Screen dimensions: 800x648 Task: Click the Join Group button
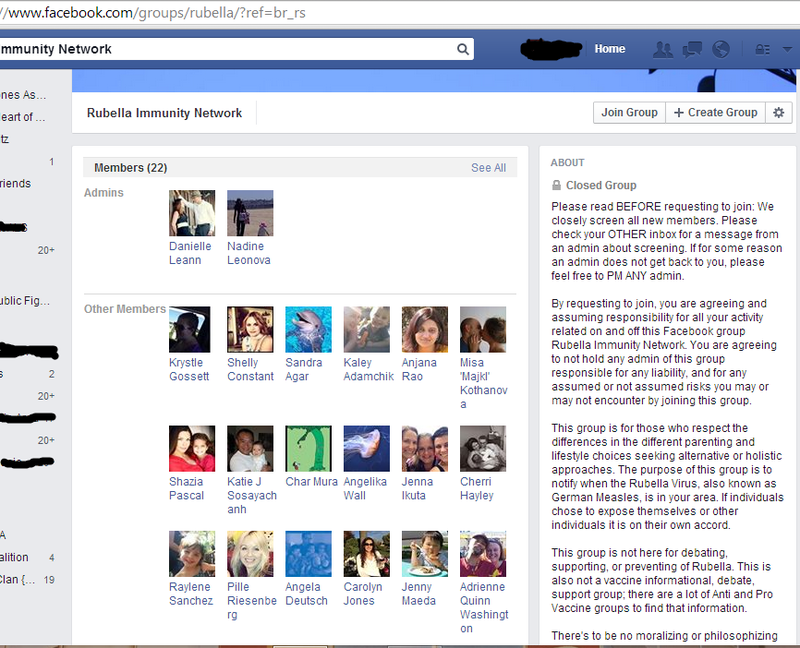(x=629, y=113)
